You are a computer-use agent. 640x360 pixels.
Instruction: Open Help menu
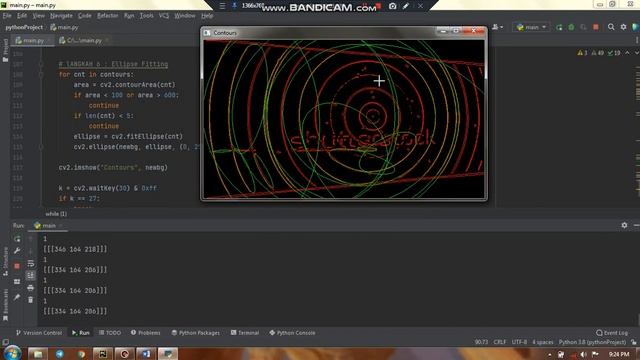pos(207,16)
